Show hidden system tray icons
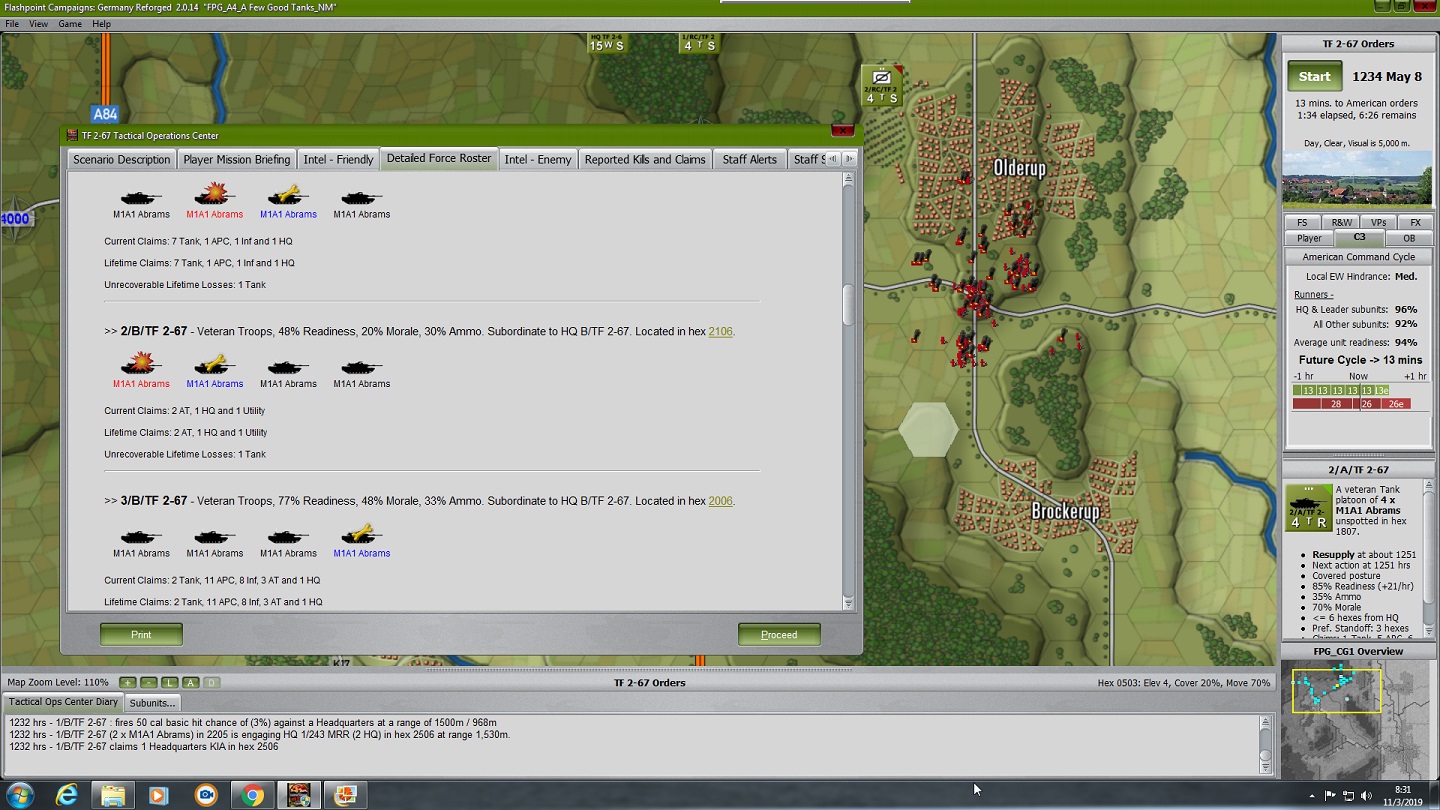 click(x=1311, y=796)
